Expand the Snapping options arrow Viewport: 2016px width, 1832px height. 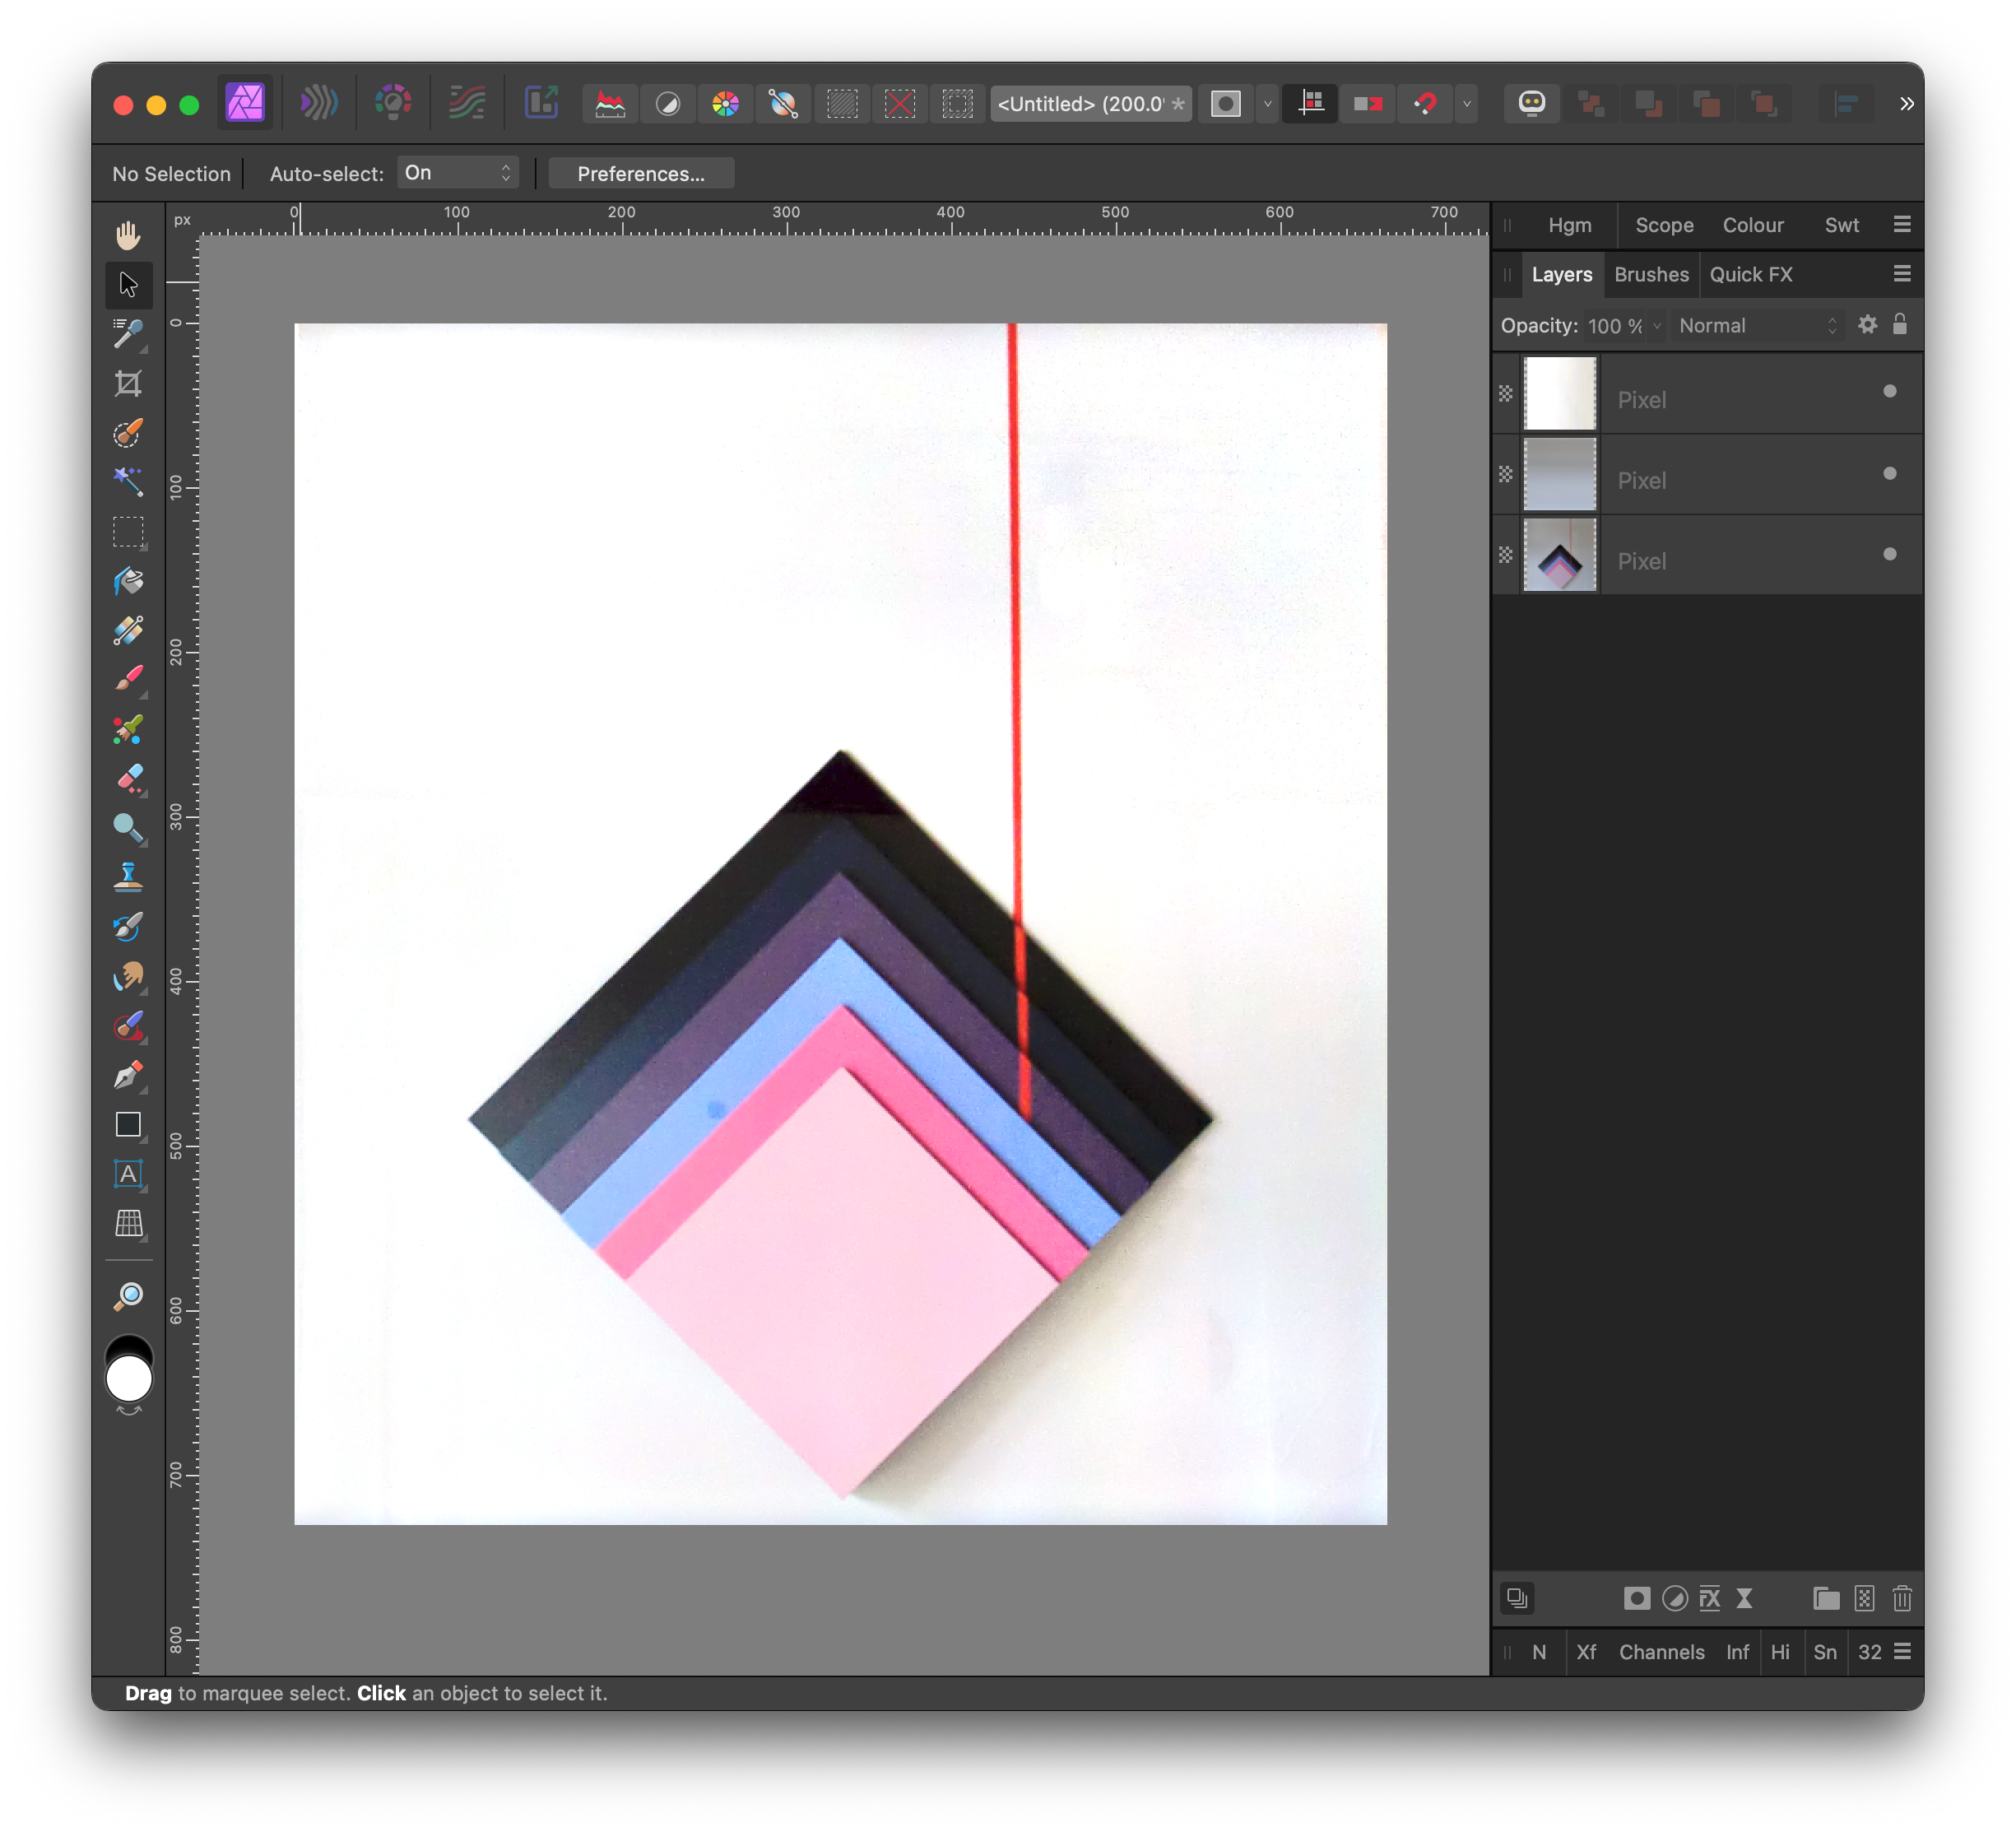[x=1467, y=103]
